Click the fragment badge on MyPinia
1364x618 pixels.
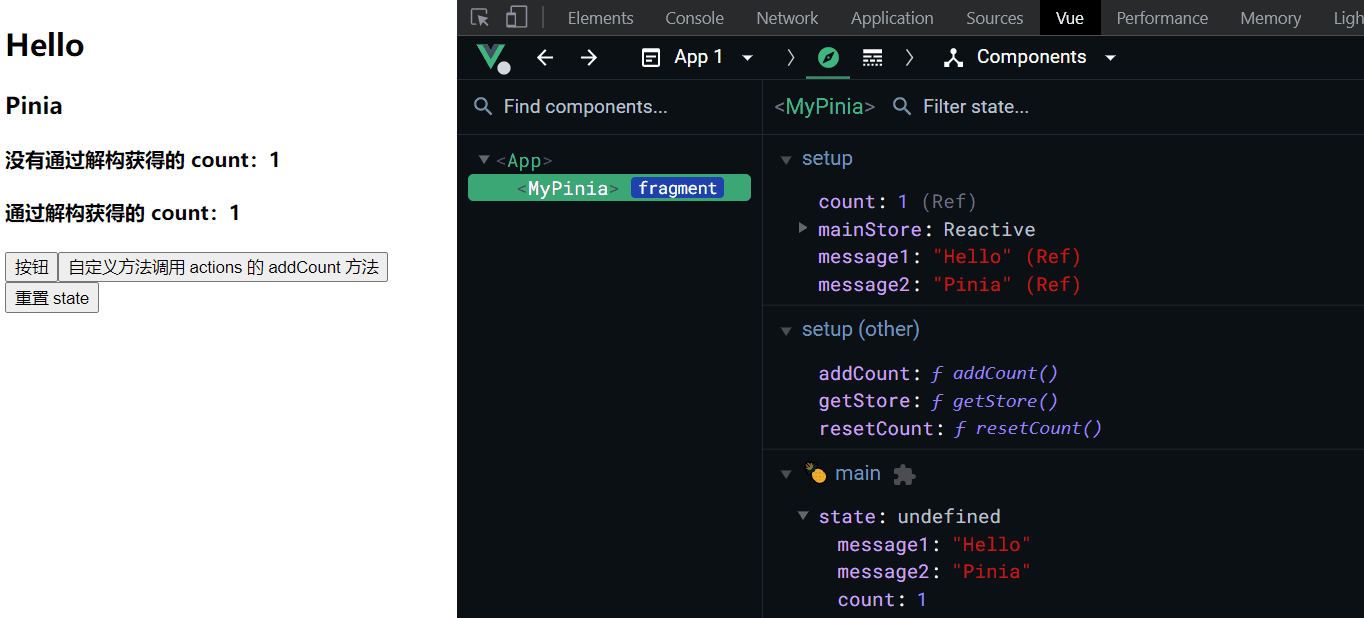tap(677, 188)
